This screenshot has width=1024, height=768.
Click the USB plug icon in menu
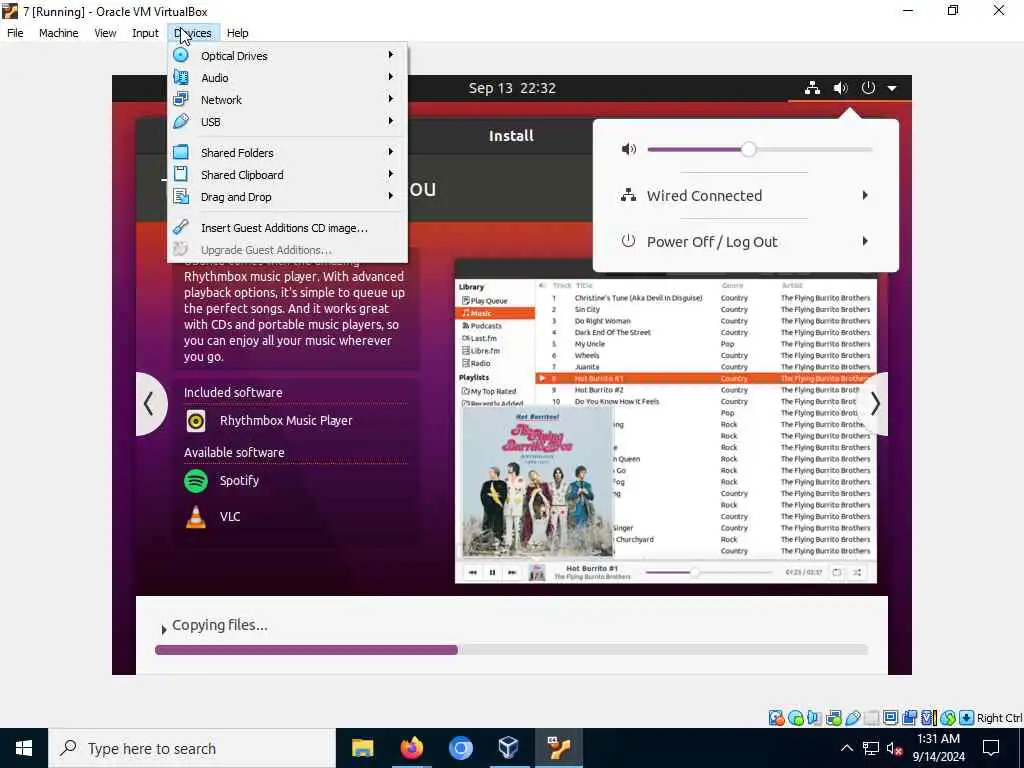pyautogui.click(x=181, y=121)
